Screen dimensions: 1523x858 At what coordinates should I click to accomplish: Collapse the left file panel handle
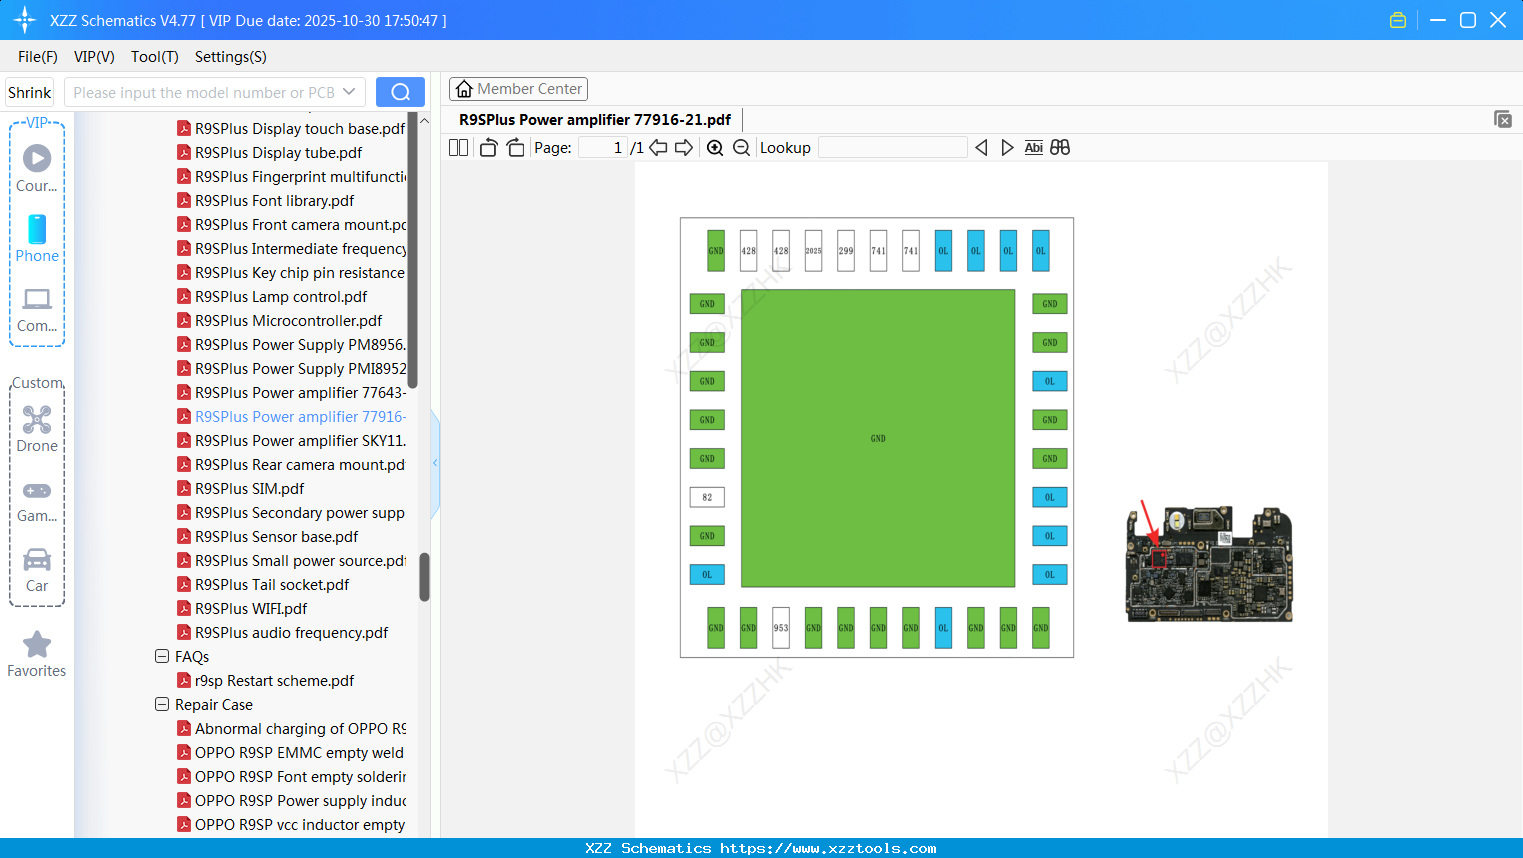[x=435, y=463]
